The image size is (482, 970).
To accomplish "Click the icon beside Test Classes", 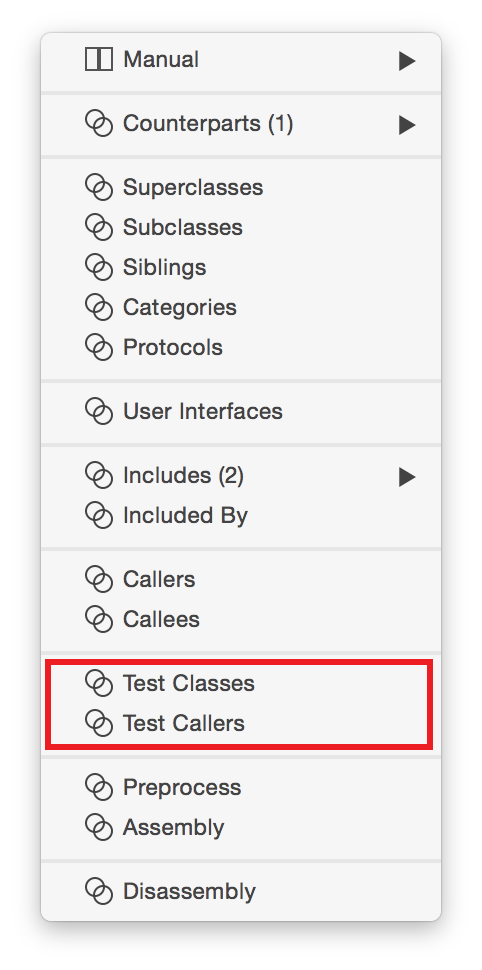I will [99, 684].
